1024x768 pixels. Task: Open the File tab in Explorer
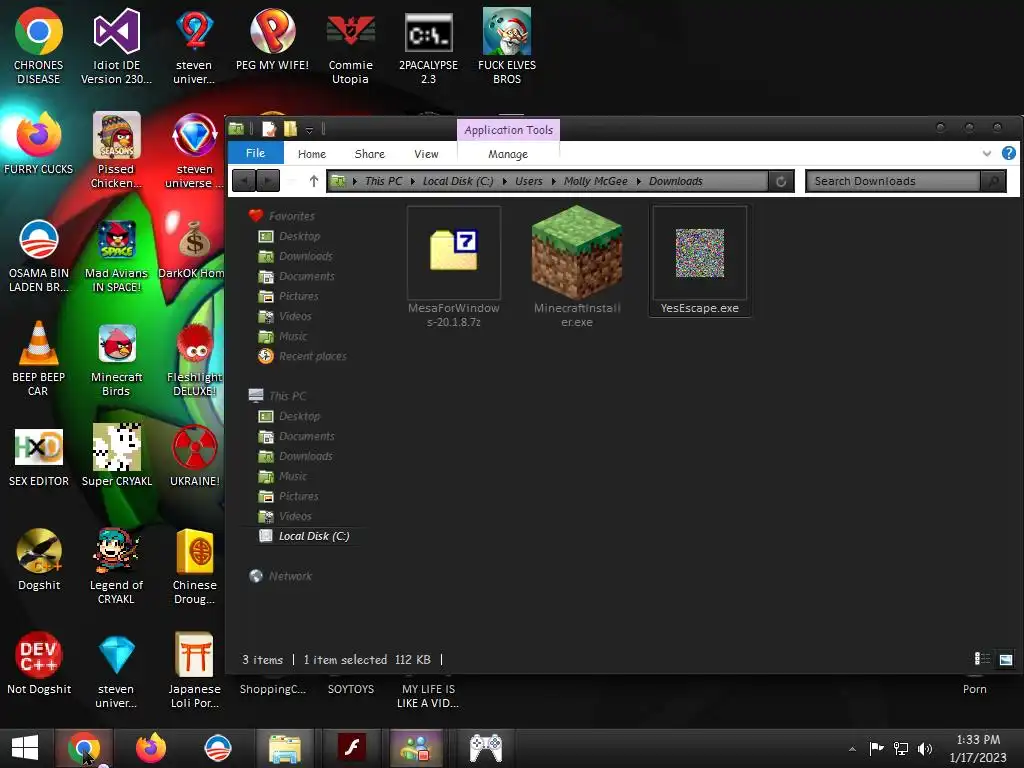pos(255,153)
